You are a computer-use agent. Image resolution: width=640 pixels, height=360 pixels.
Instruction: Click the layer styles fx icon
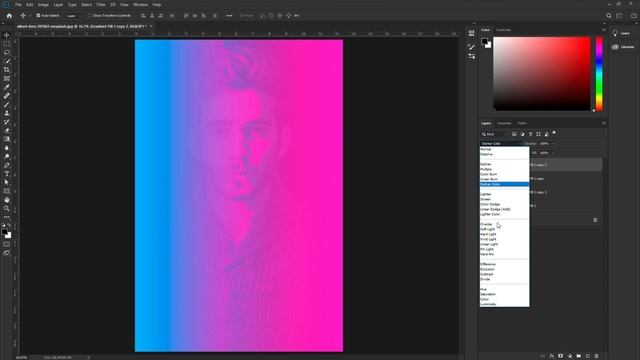point(552,356)
